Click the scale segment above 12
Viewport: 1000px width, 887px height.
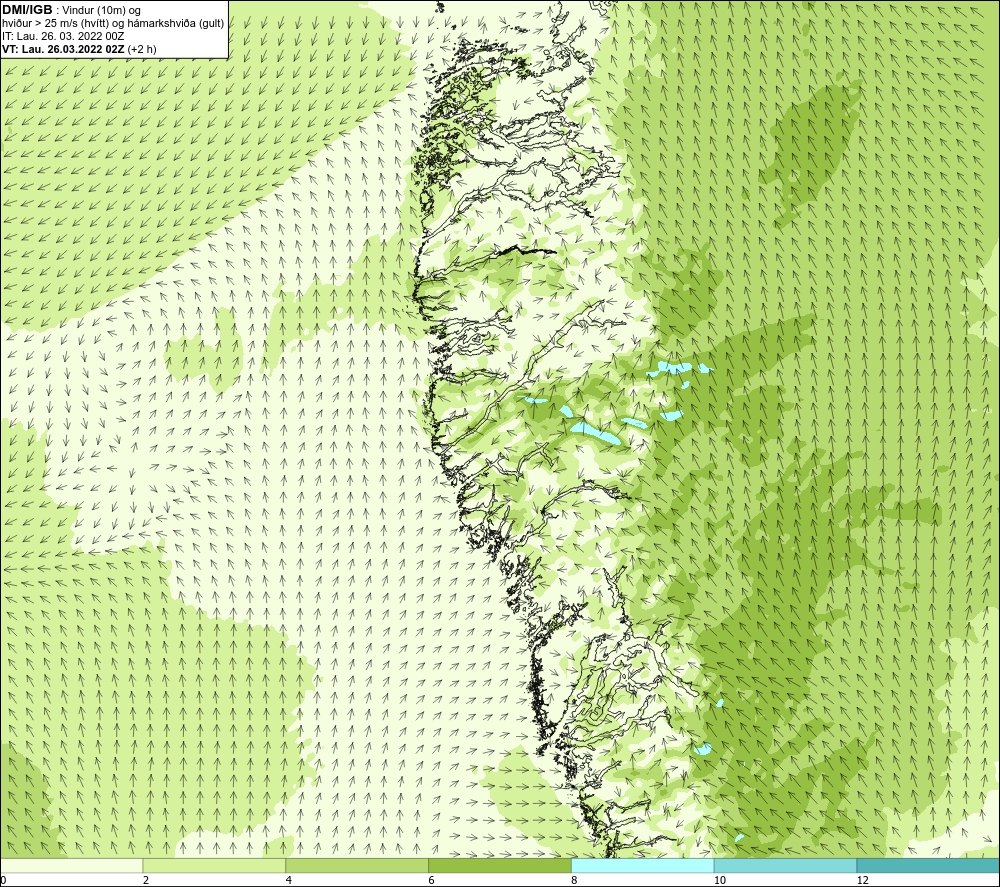pos(929,865)
